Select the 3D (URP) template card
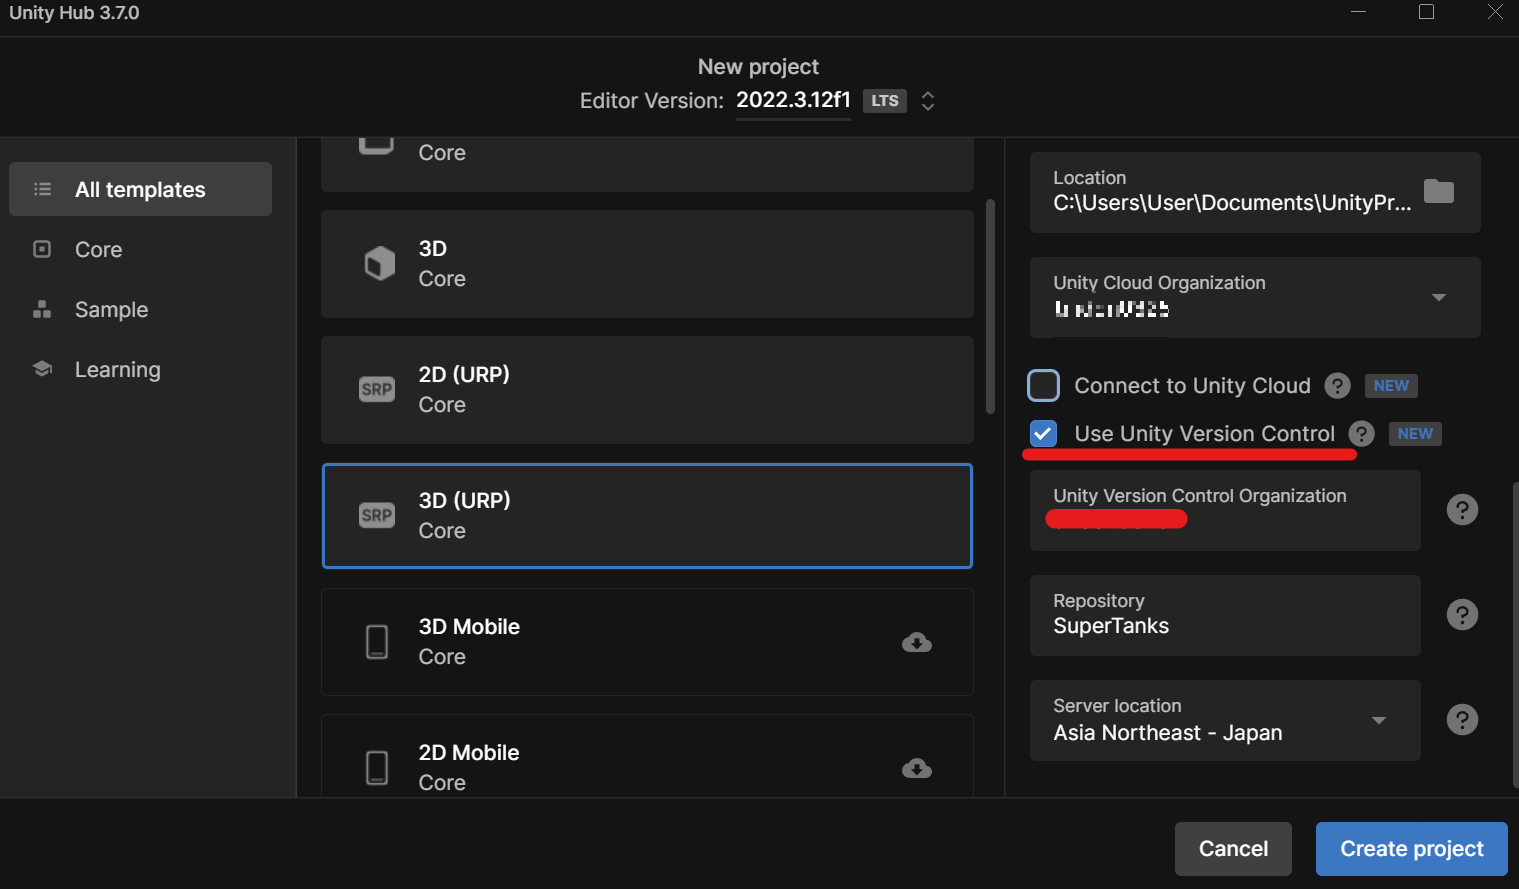Viewport: 1519px width, 889px height. point(647,516)
